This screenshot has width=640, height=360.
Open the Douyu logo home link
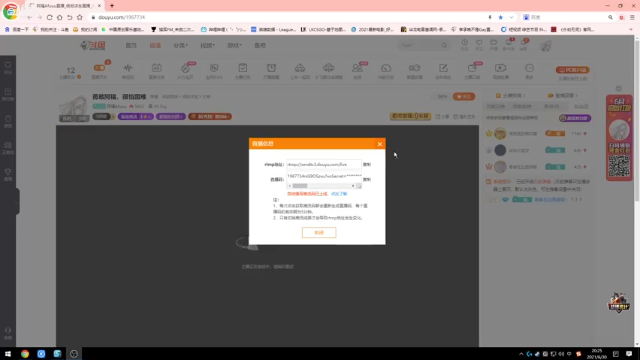coord(93,45)
